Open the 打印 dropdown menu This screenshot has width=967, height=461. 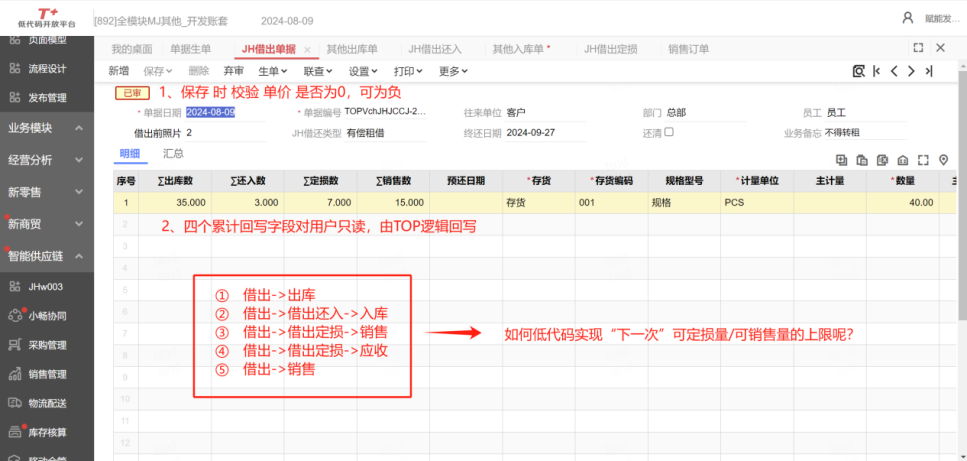coord(408,71)
